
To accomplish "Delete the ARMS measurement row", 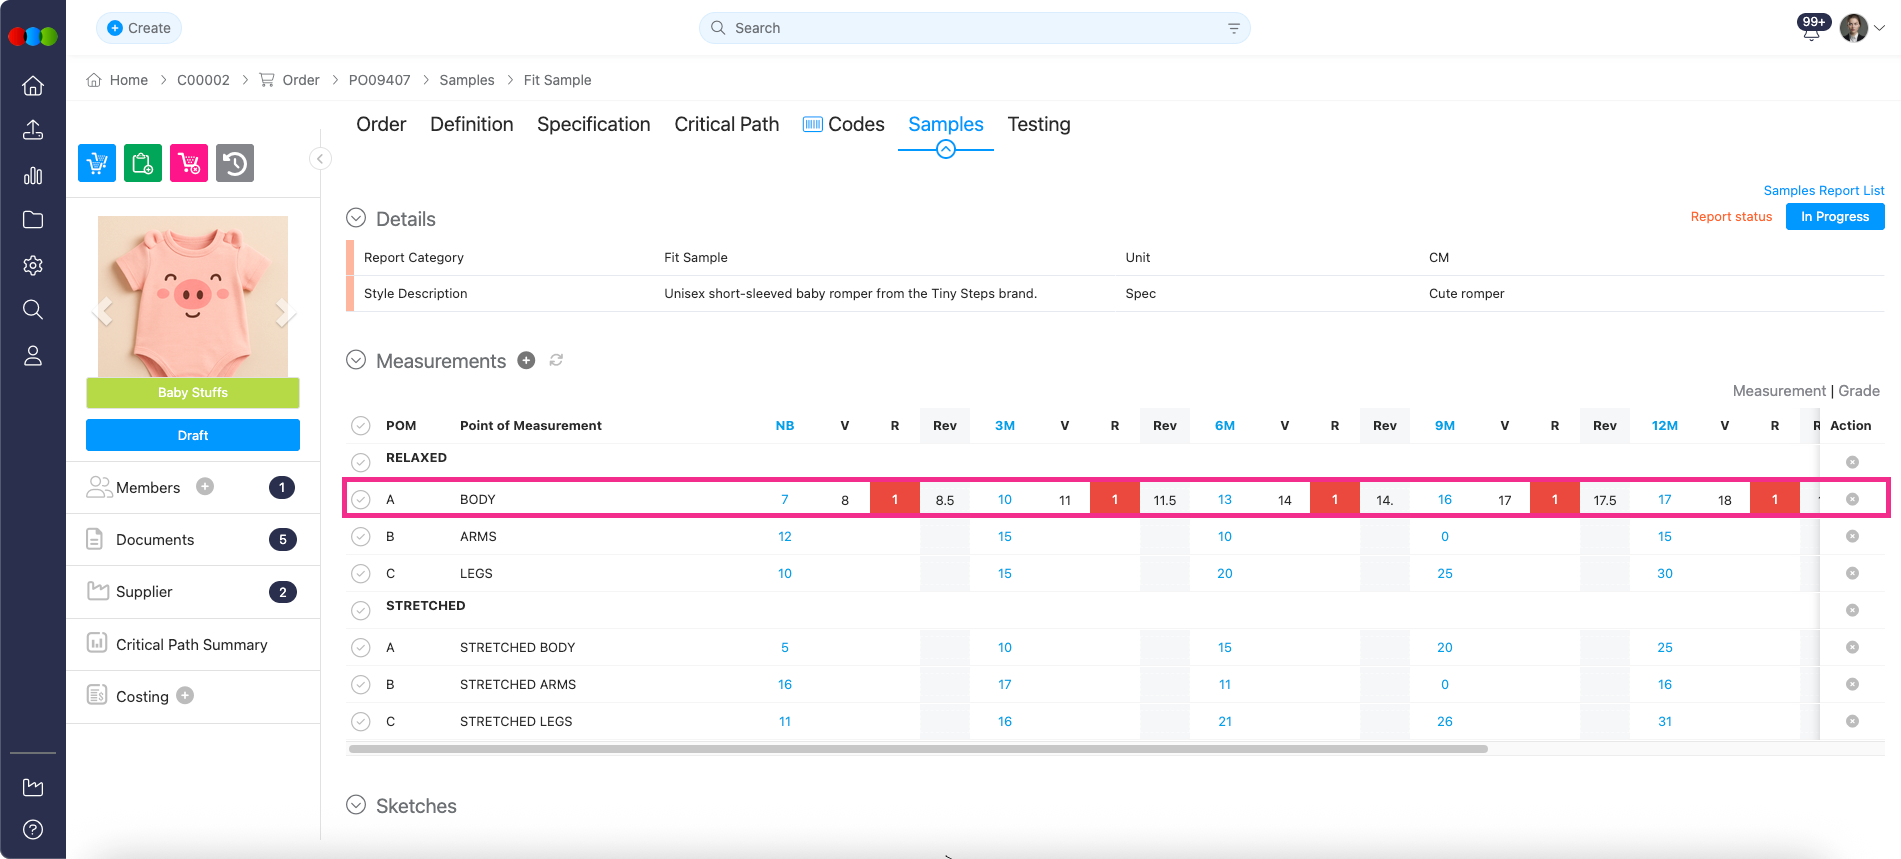I will click(x=1852, y=537).
